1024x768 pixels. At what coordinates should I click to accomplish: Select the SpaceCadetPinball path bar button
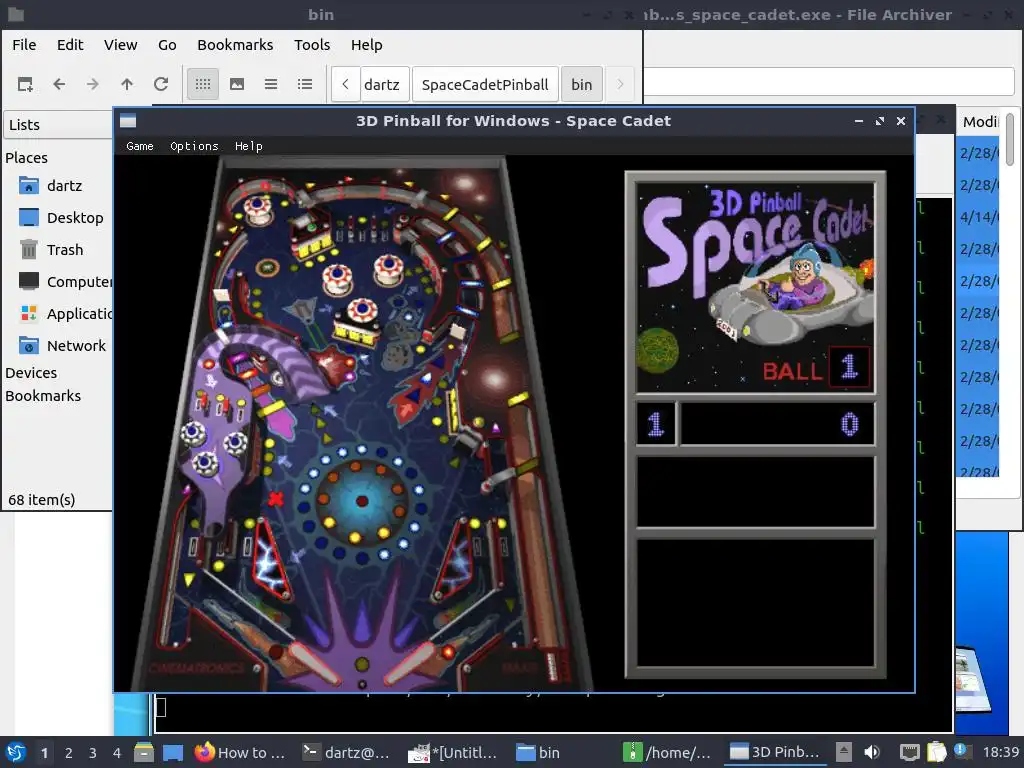tap(485, 84)
